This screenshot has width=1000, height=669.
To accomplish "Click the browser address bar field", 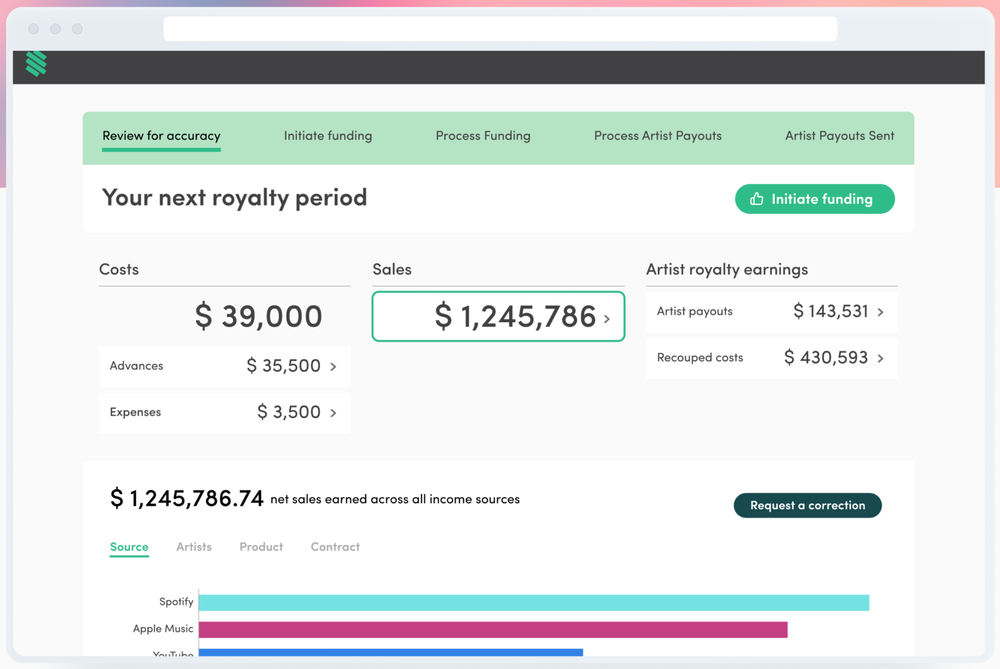I will coord(500,29).
